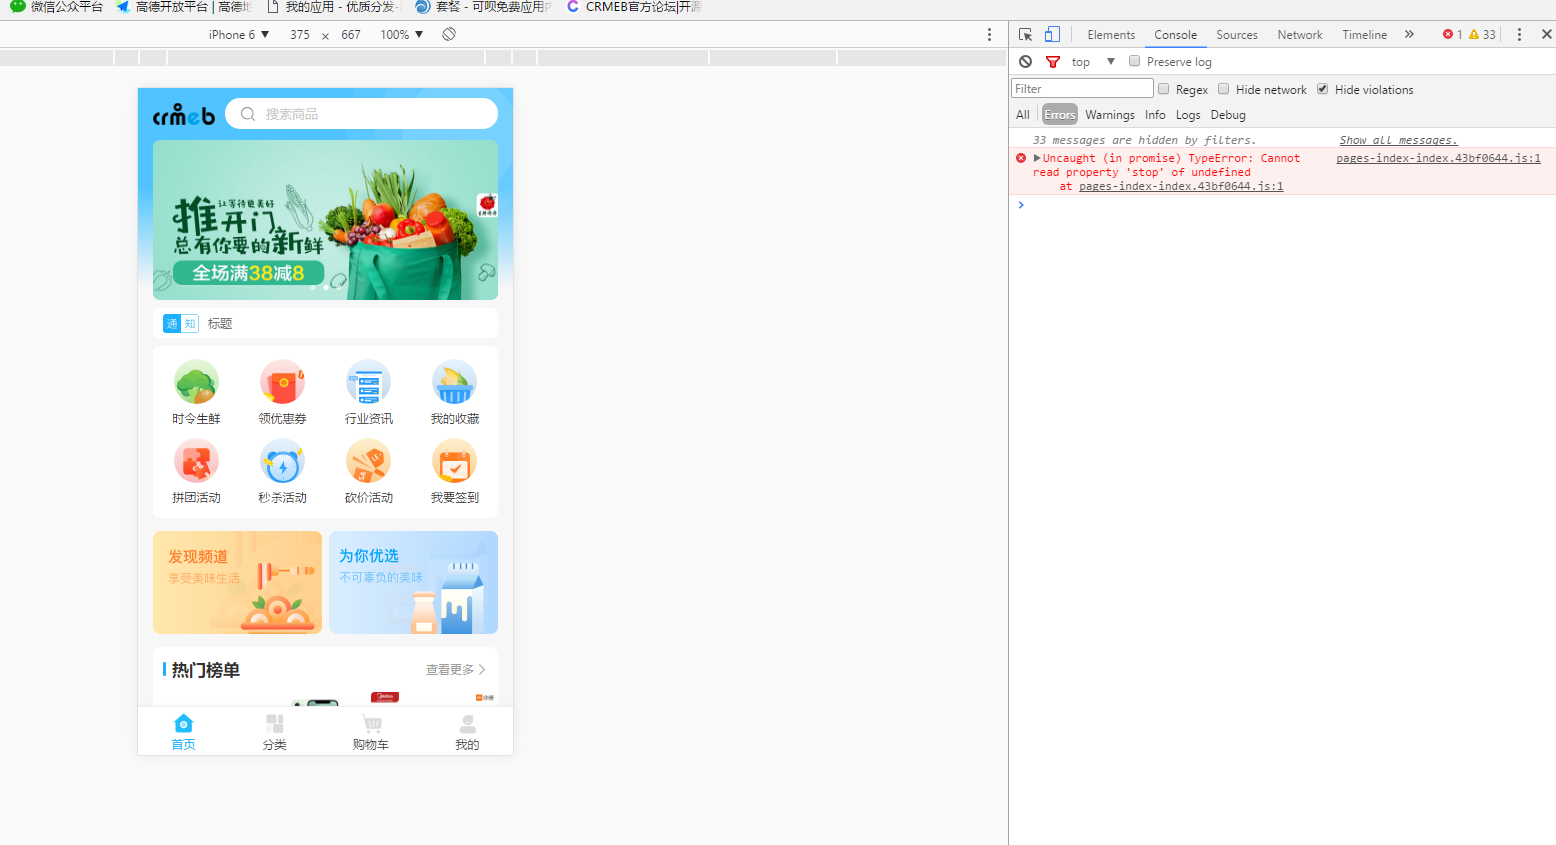Open the 100% zoom dropdown
1556x845 pixels.
(x=402, y=34)
